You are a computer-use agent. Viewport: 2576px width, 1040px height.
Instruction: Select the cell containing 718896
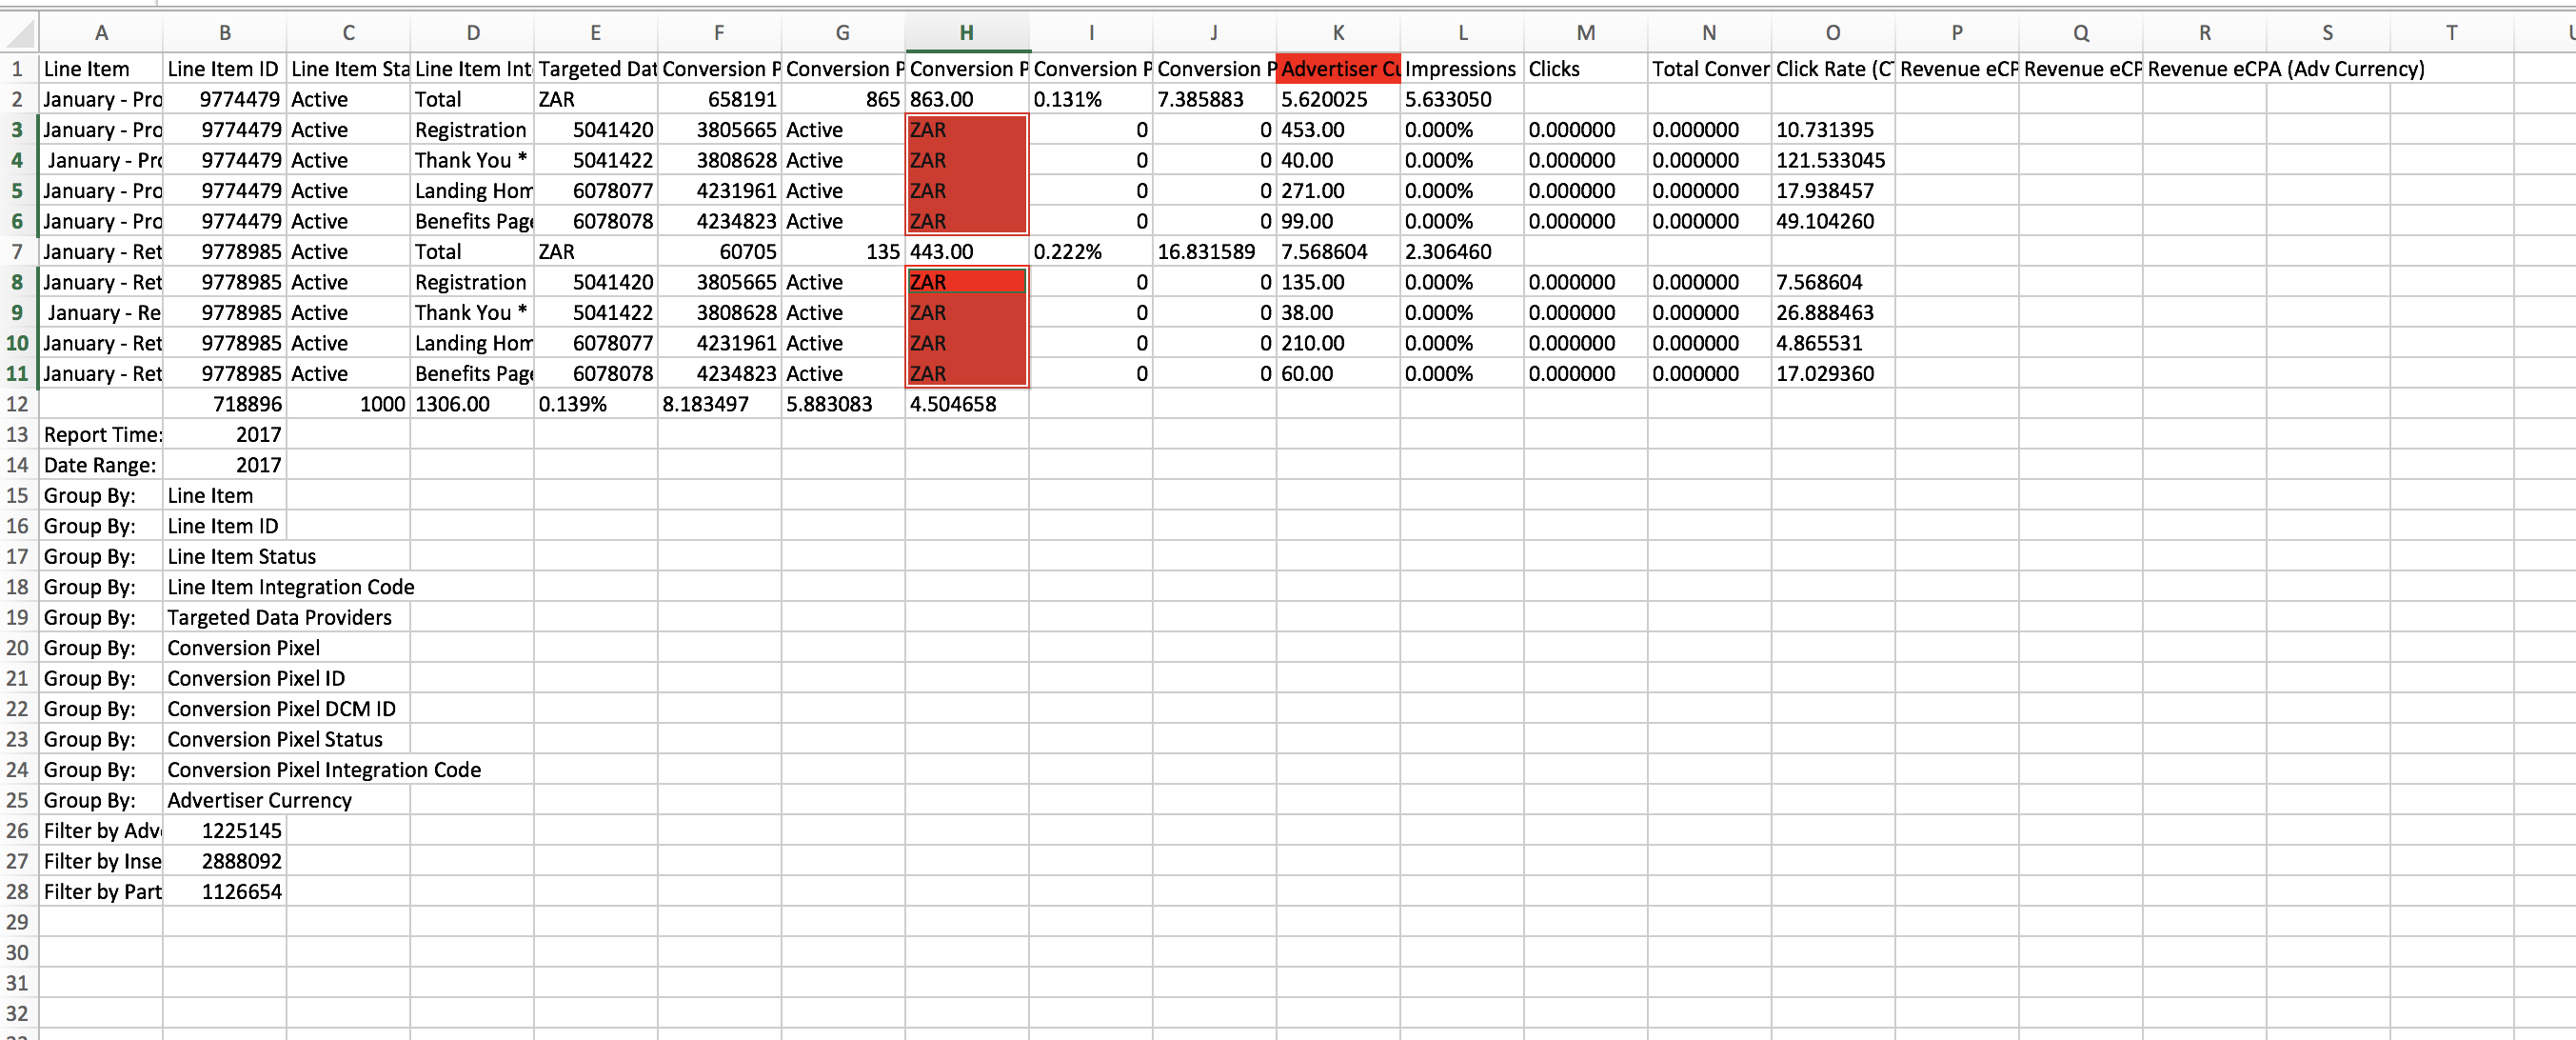(225, 404)
